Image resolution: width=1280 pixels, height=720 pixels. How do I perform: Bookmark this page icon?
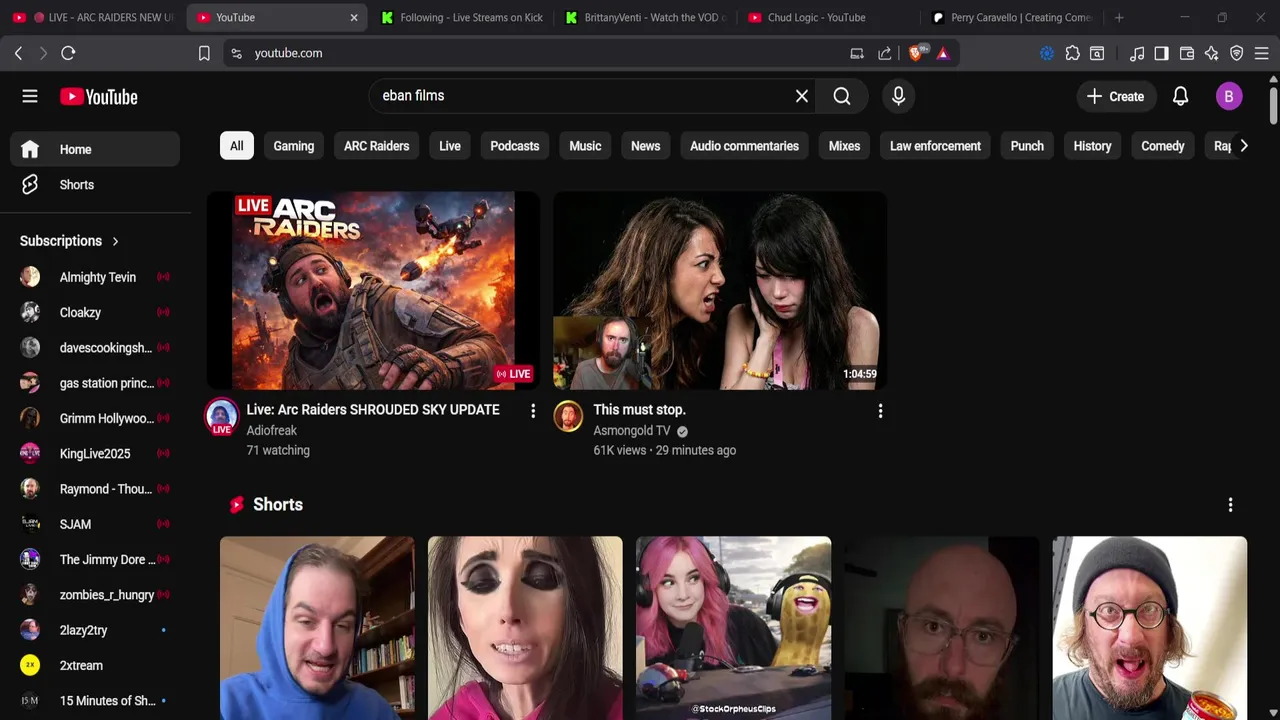coord(204,53)
